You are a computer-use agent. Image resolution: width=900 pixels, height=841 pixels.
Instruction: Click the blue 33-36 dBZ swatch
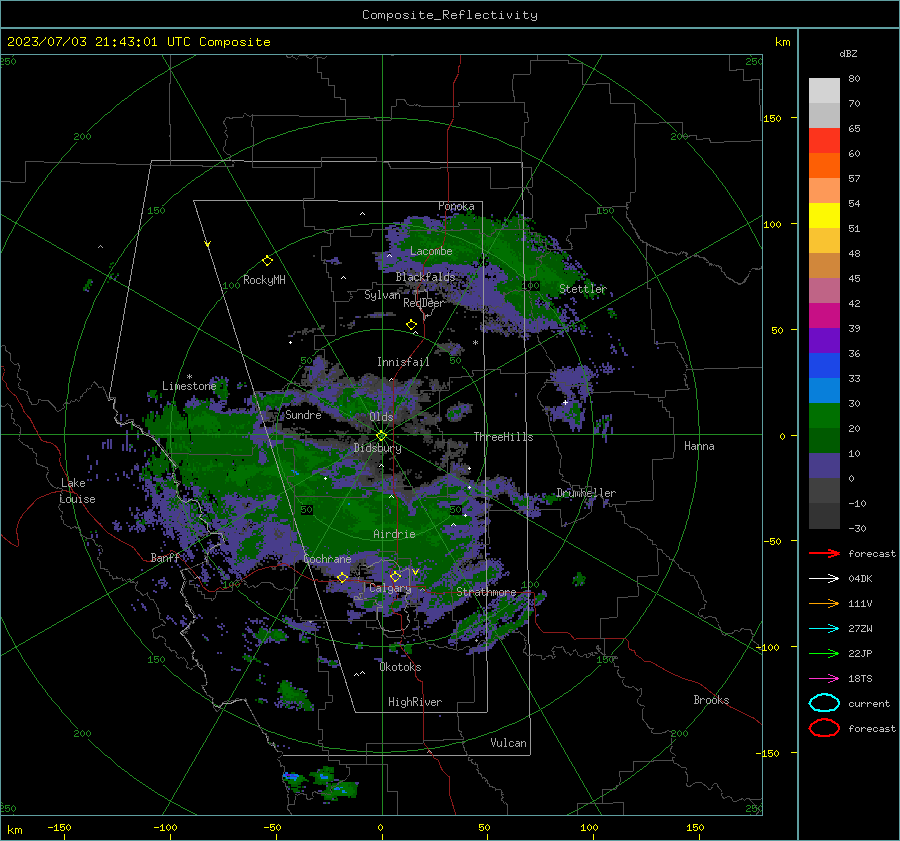pos(824,366)
